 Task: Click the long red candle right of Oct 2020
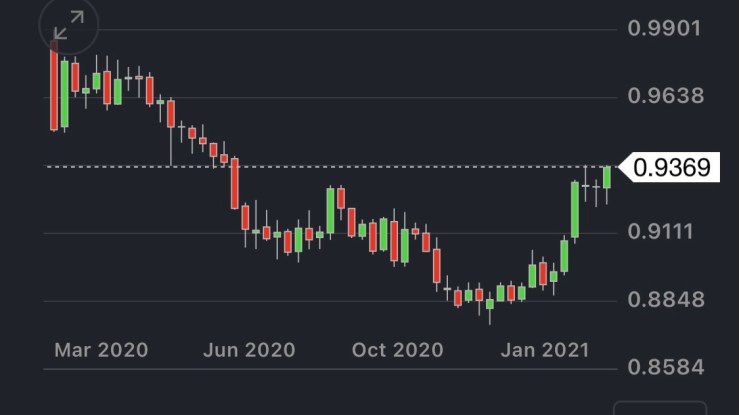click(437, 266)
